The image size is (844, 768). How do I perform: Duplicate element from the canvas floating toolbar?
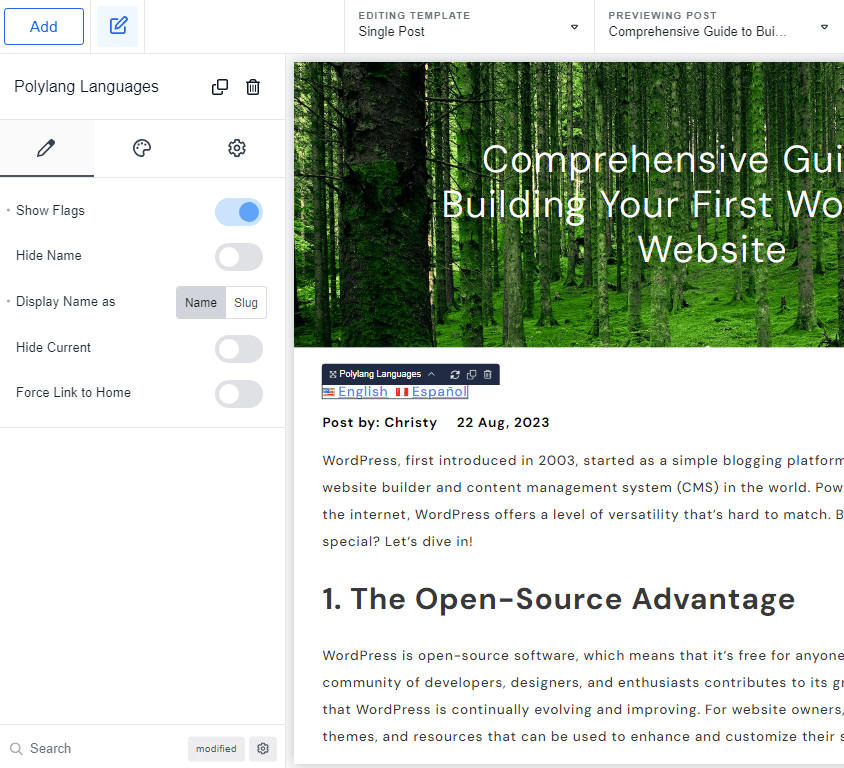pyautogui.click(x=472, y=375)
